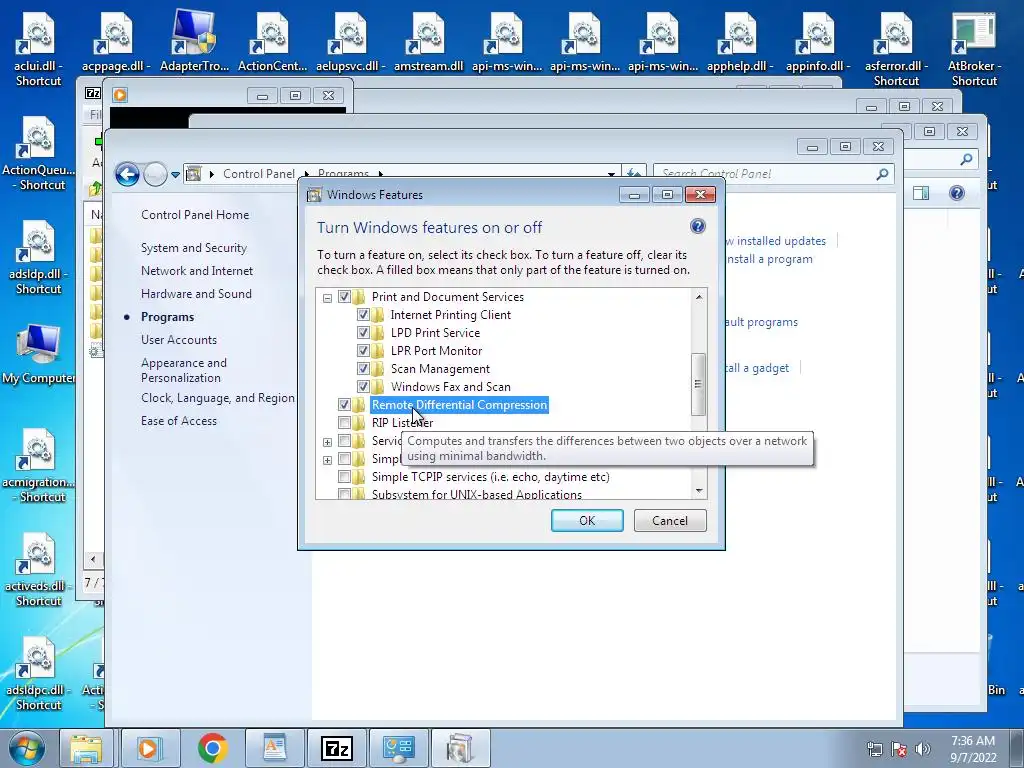Screen dimensions: 1024x768
Task: Uncheck LPR Port Monitor checkbox
Action: (363, 351)
